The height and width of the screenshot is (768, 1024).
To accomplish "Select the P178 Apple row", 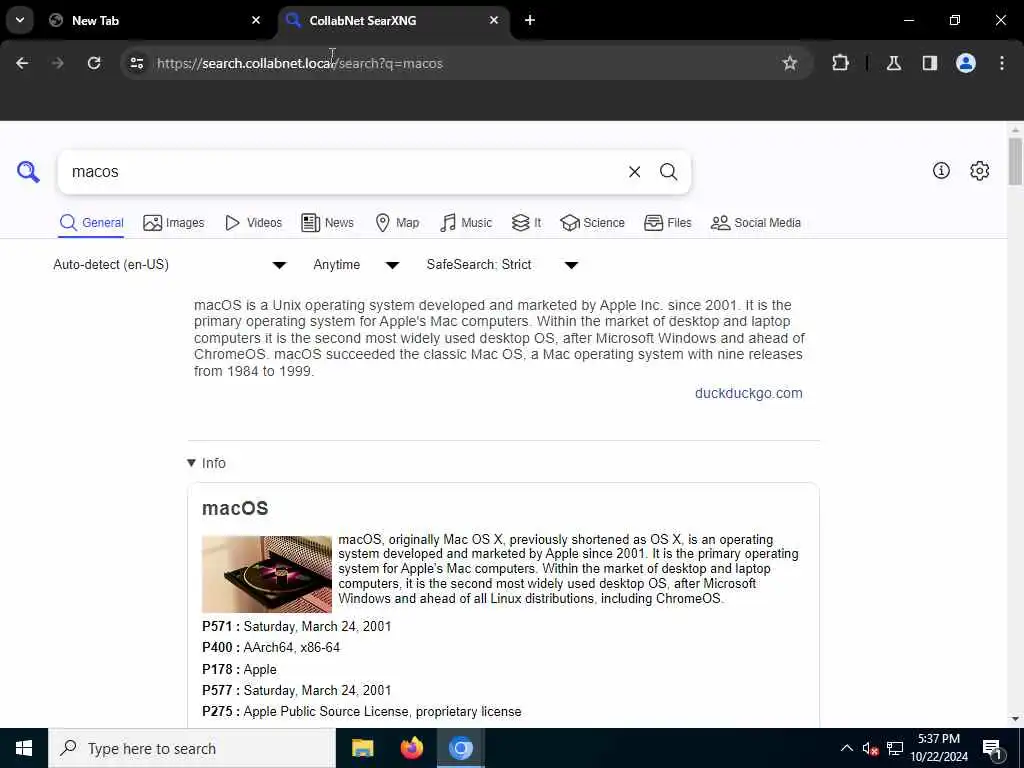I will 239,669.
